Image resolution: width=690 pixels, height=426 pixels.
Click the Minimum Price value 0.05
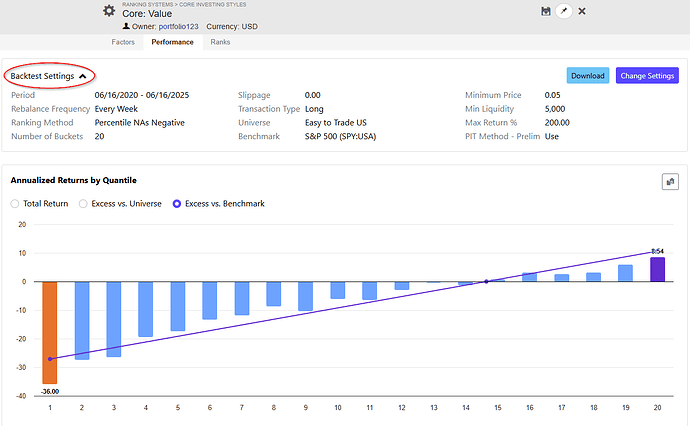tap(552, 95)
